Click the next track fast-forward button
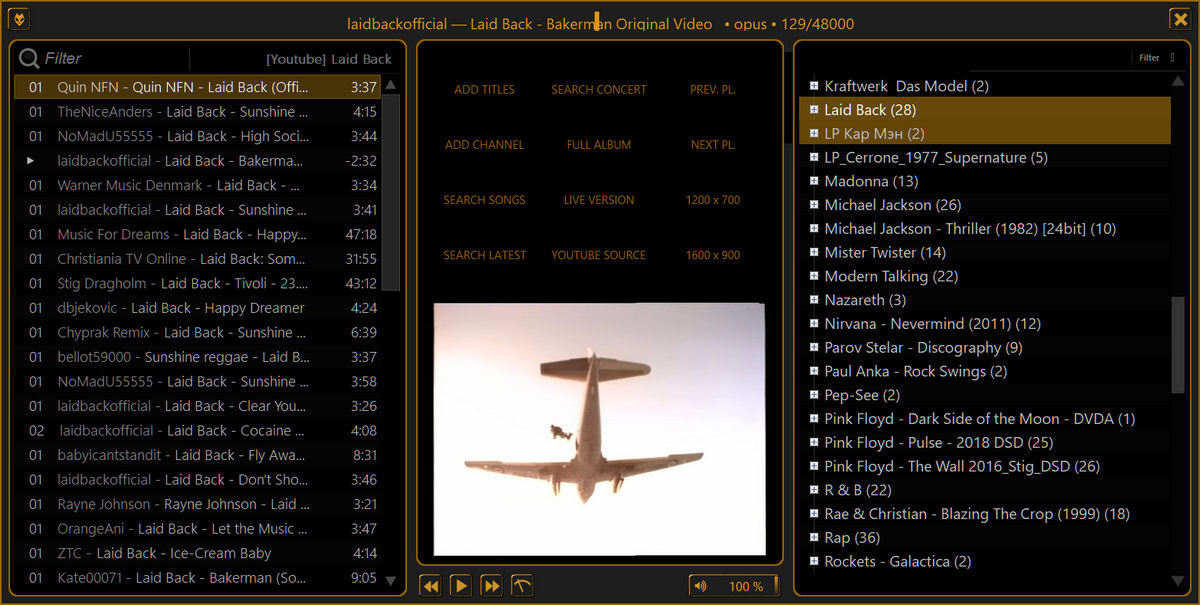 [x=492, y=585]
